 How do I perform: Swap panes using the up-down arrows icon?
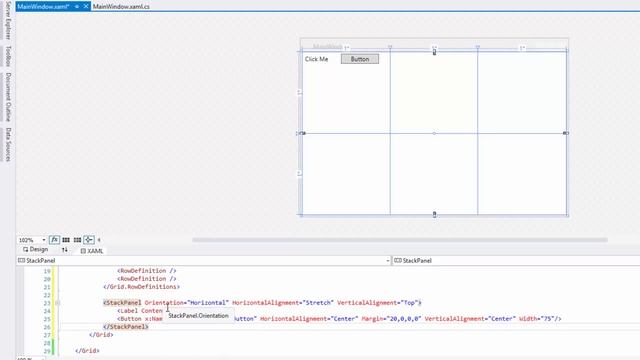click(64, 250)
